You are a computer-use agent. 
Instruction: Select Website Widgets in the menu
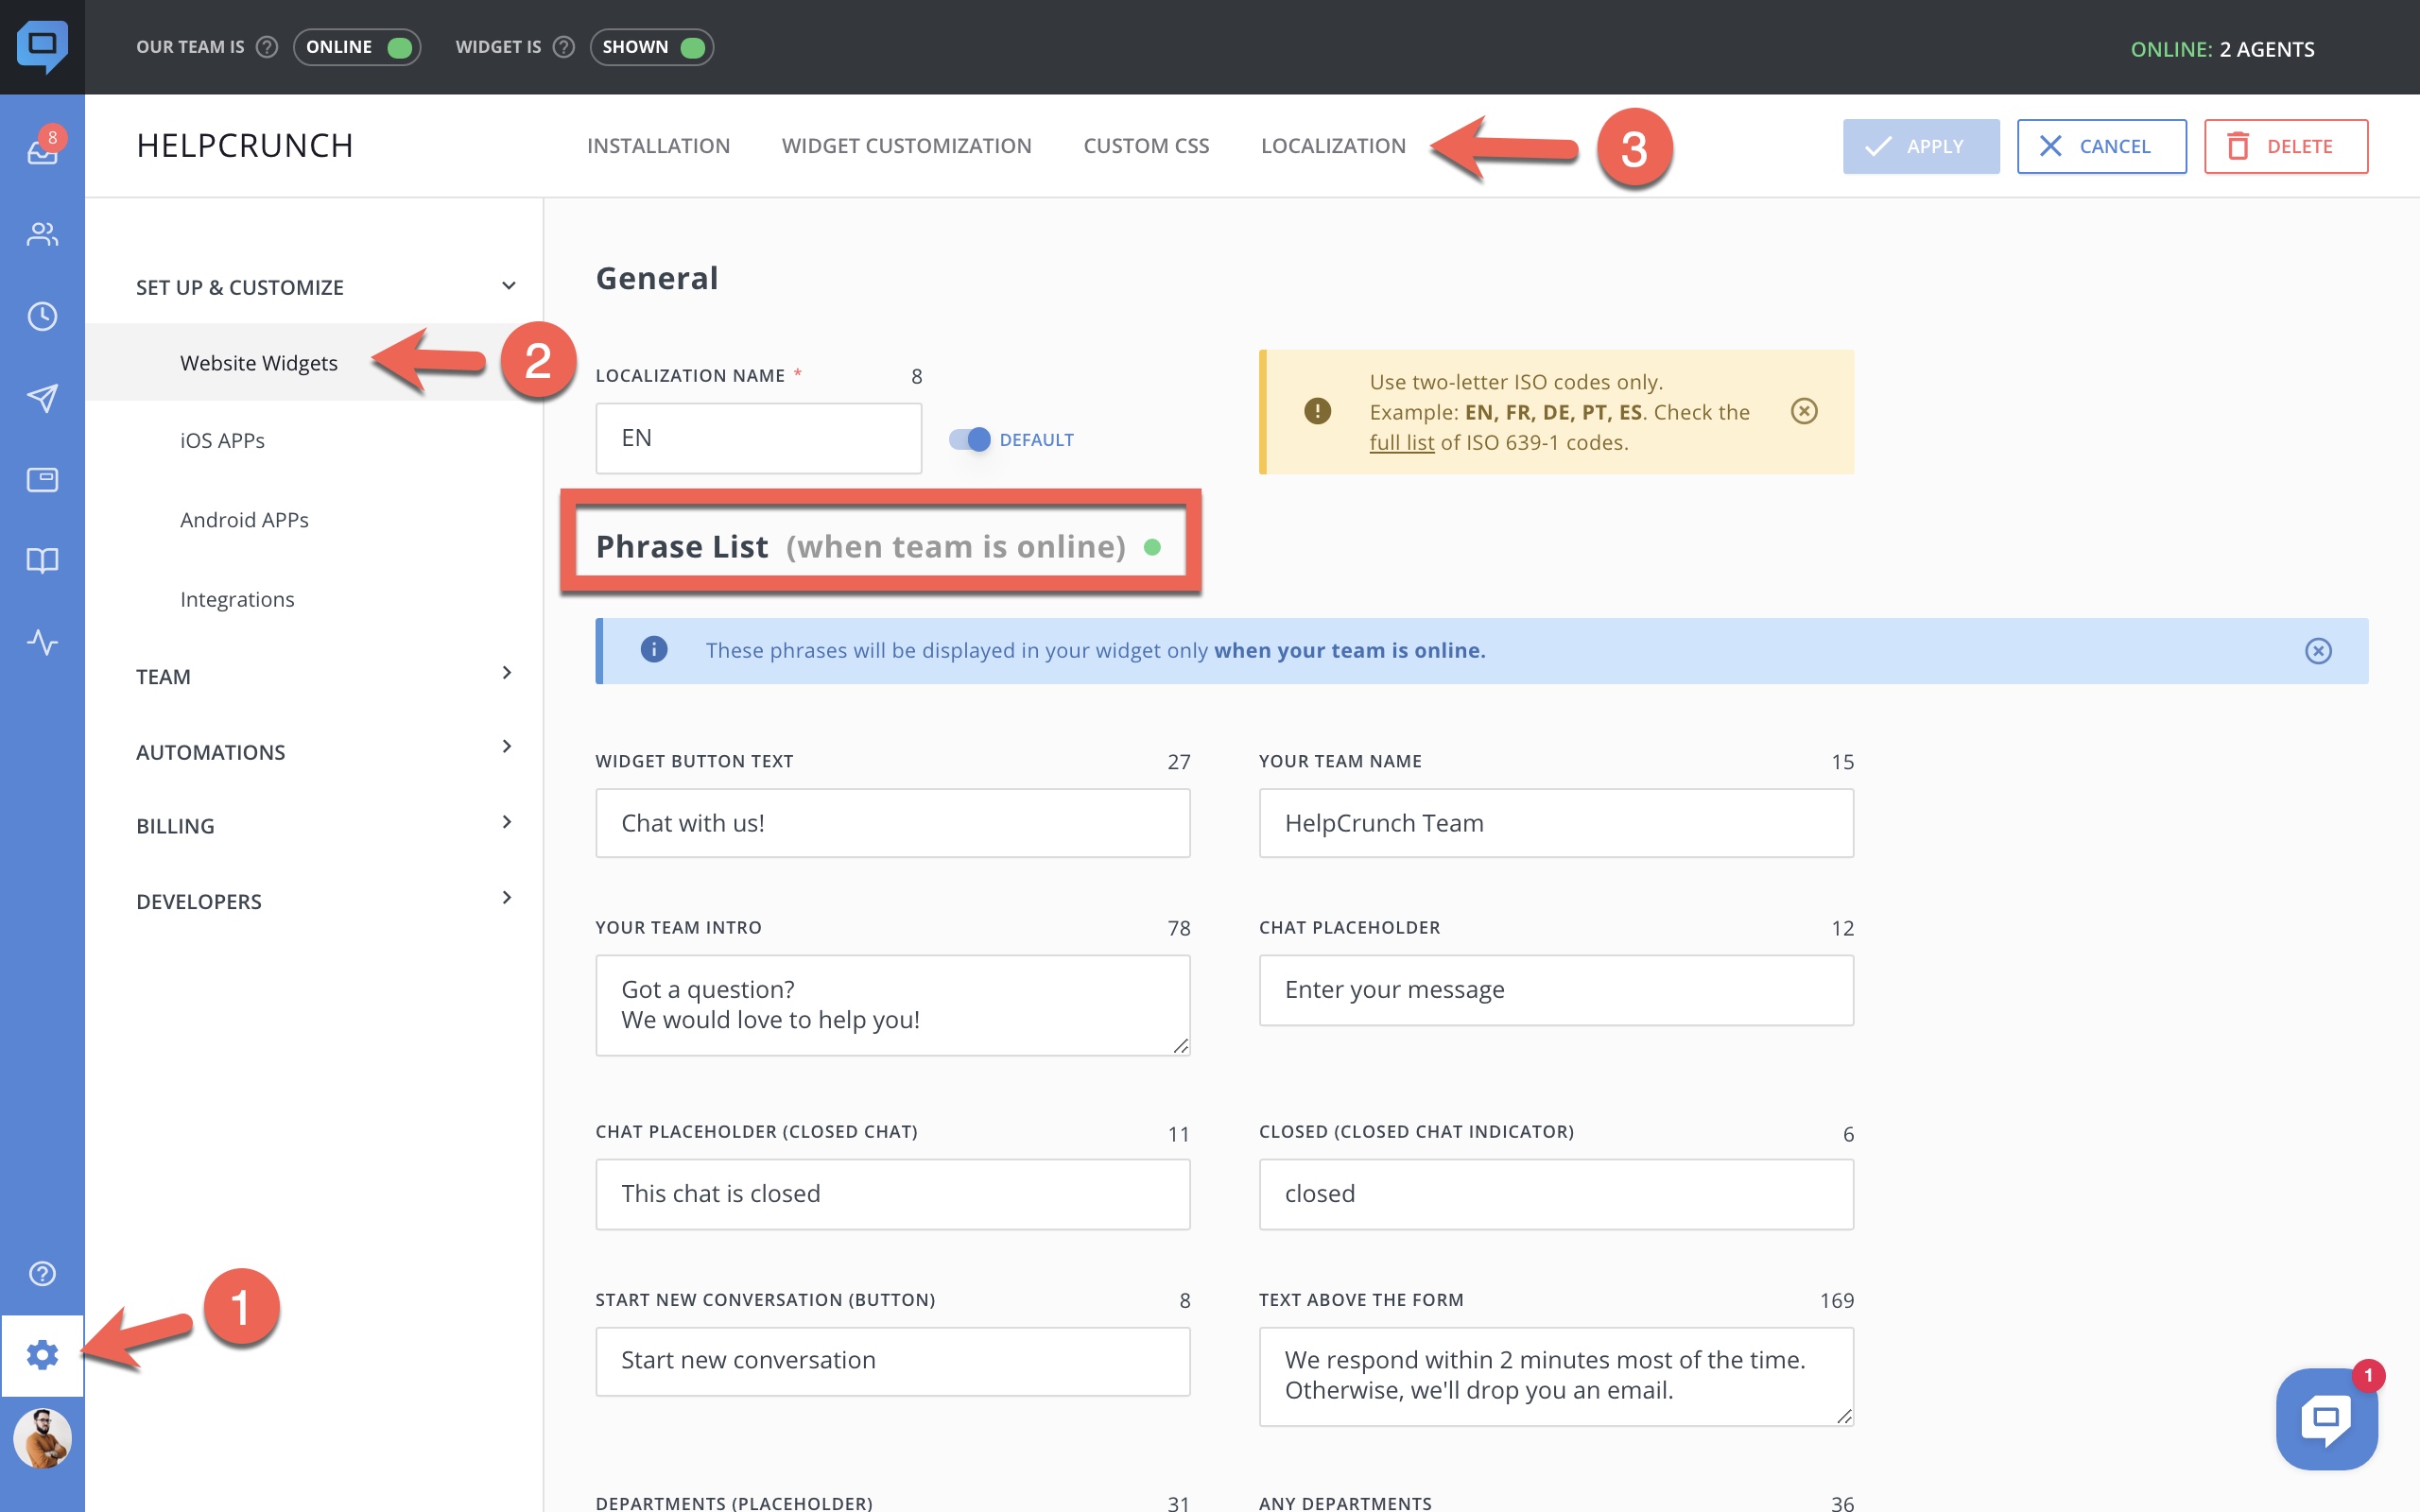pos(314,362)
